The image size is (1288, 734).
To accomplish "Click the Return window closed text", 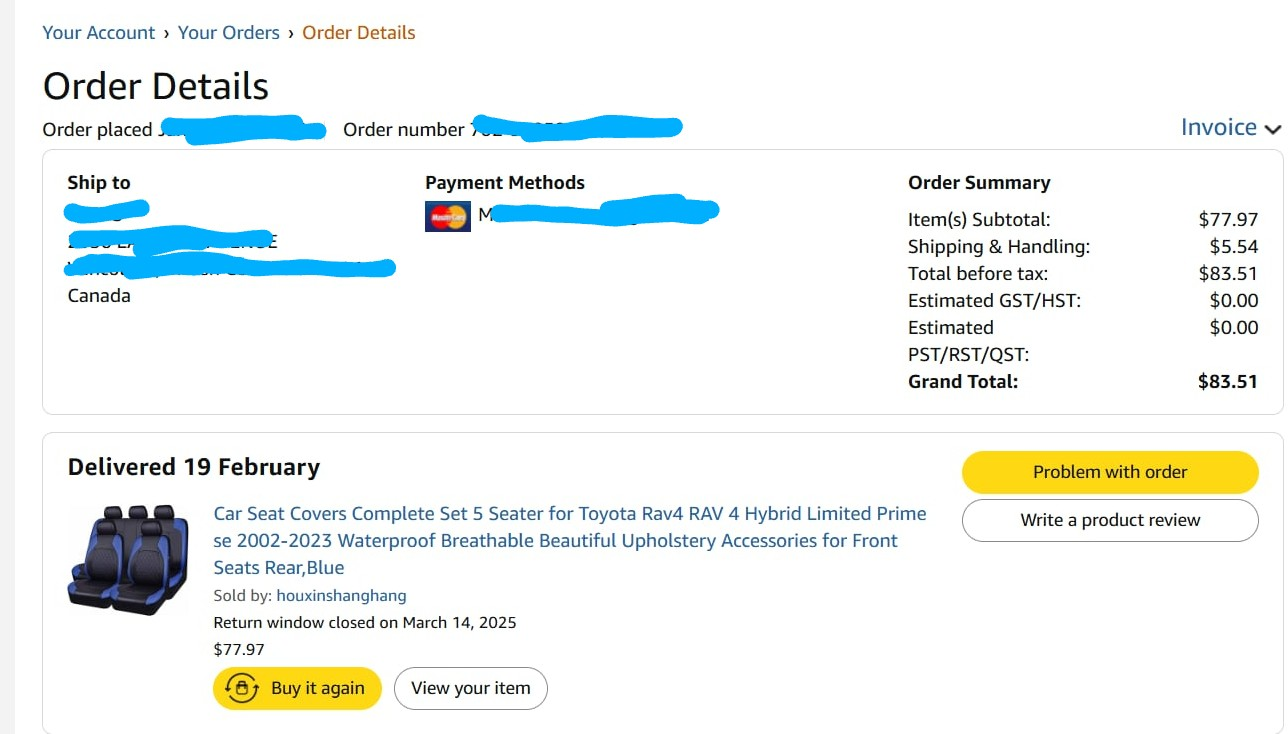I will pyautogui.click(x=364, y=622).
